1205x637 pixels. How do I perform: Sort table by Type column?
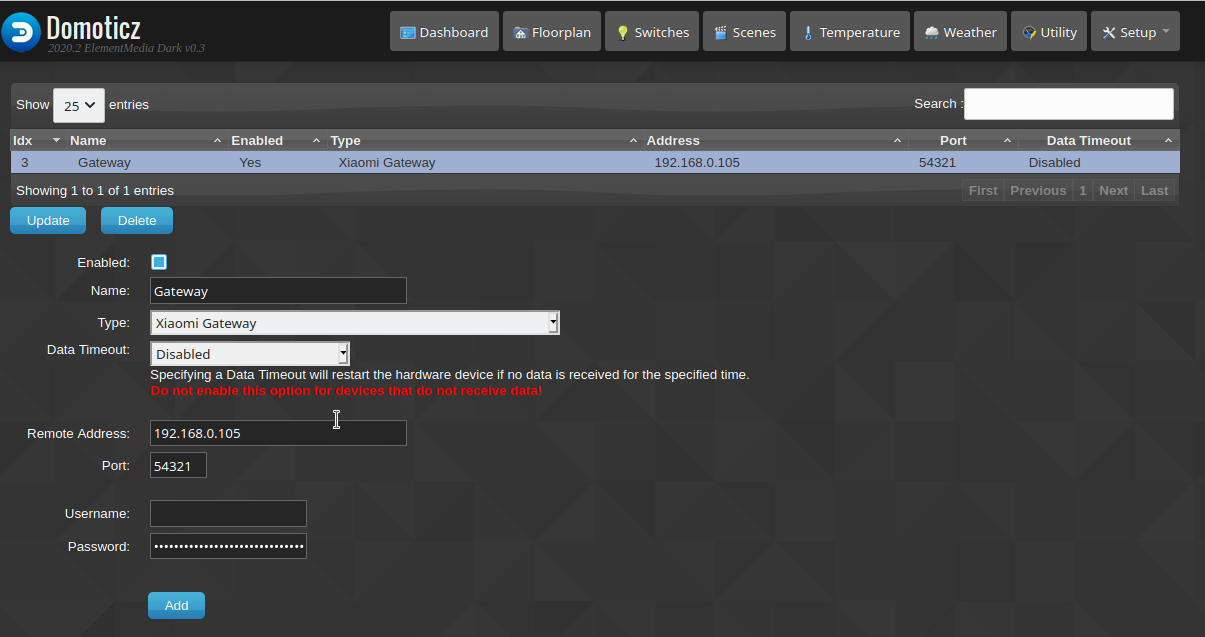(x=484, y=141)
